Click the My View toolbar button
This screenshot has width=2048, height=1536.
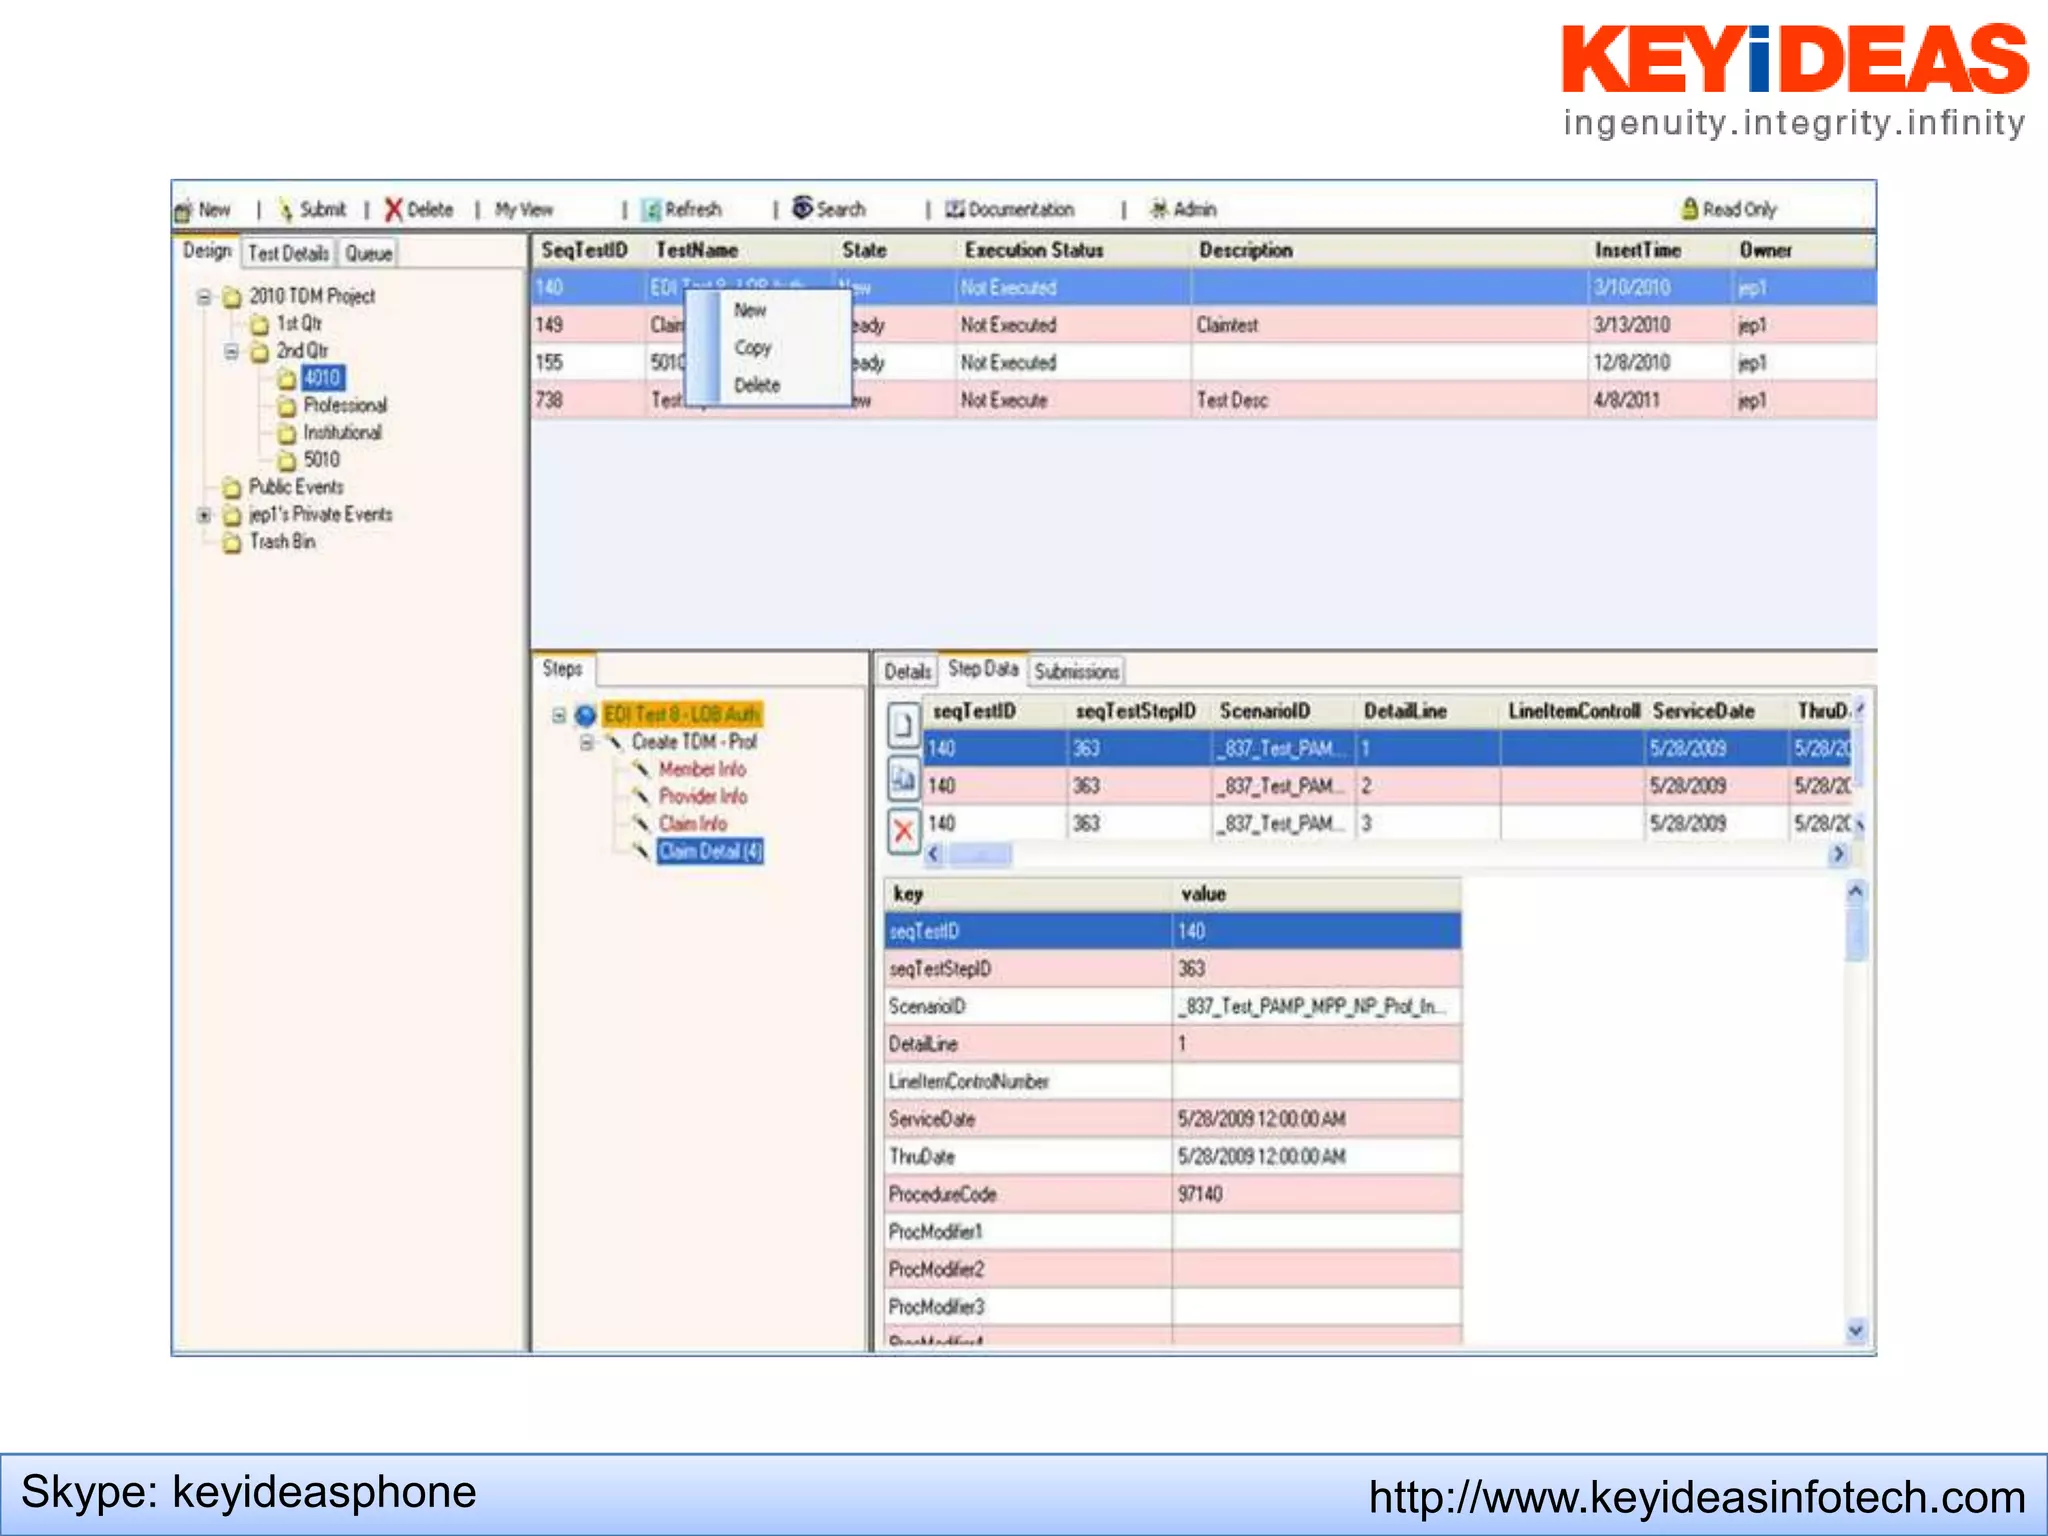tap(524, 210)
